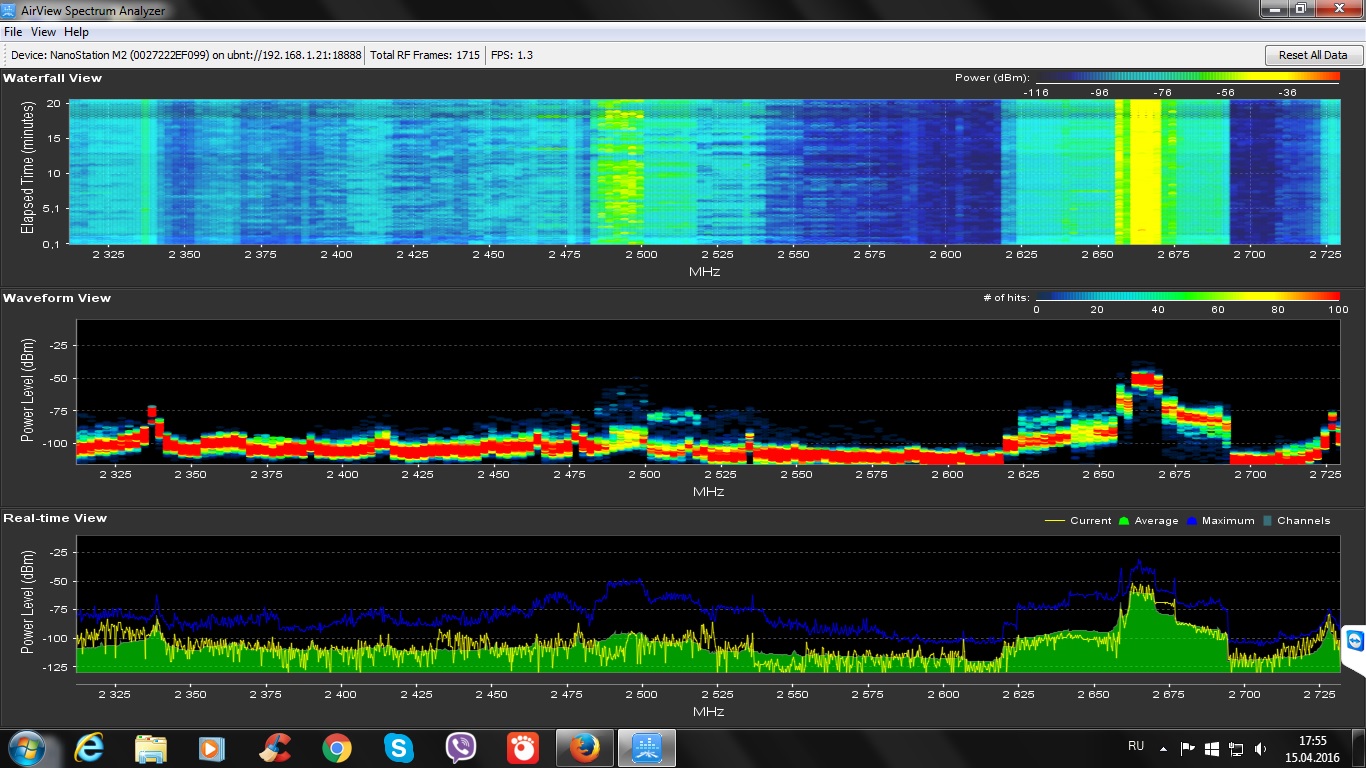Click the Windows Start button

pyautogui.click(x=27, y=748)
